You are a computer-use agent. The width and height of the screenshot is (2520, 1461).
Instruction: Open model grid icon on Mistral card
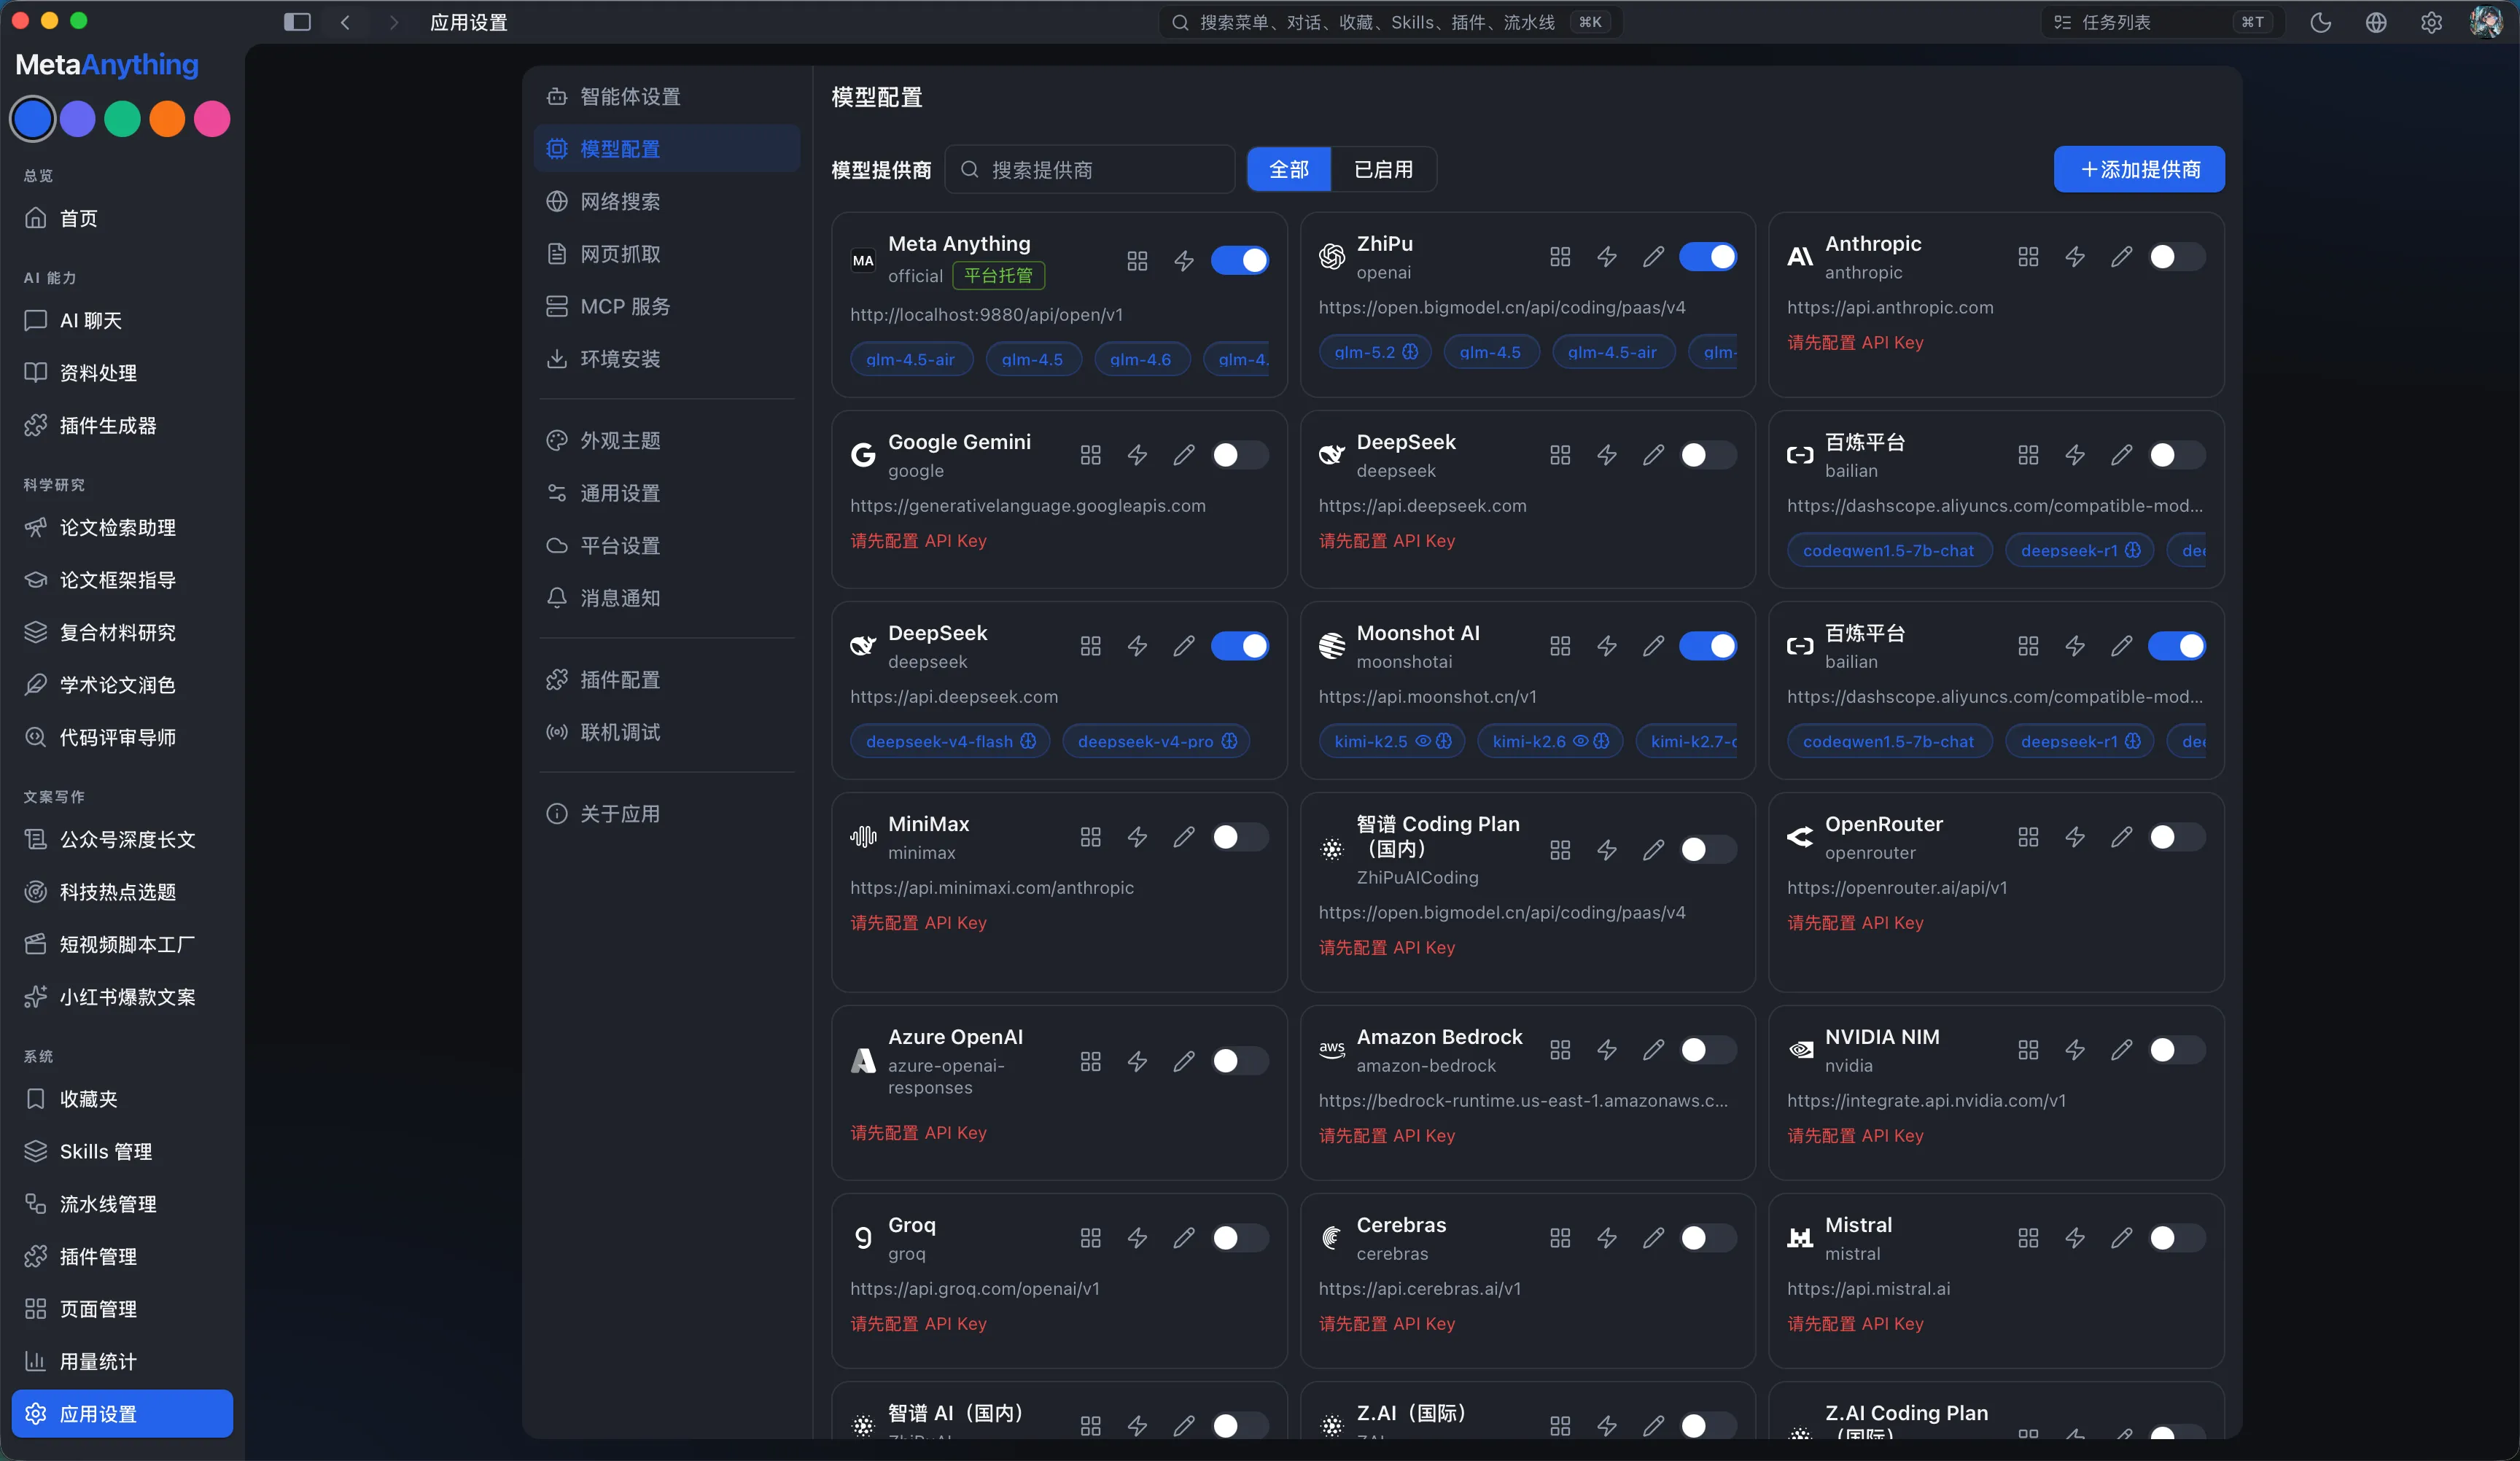tap(2028, 1238)
